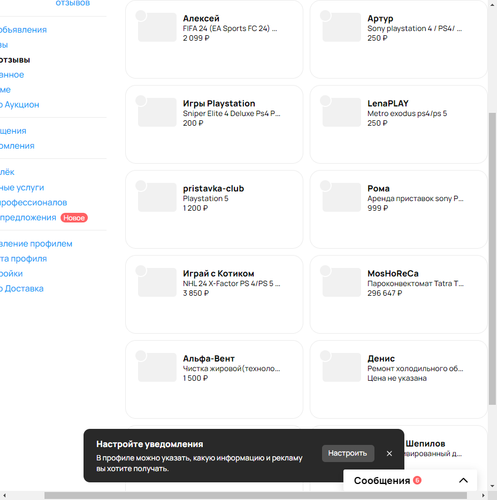Select avatar circle on Алексей card
This screenshot has height=500, width=497.
click(141, 15)
